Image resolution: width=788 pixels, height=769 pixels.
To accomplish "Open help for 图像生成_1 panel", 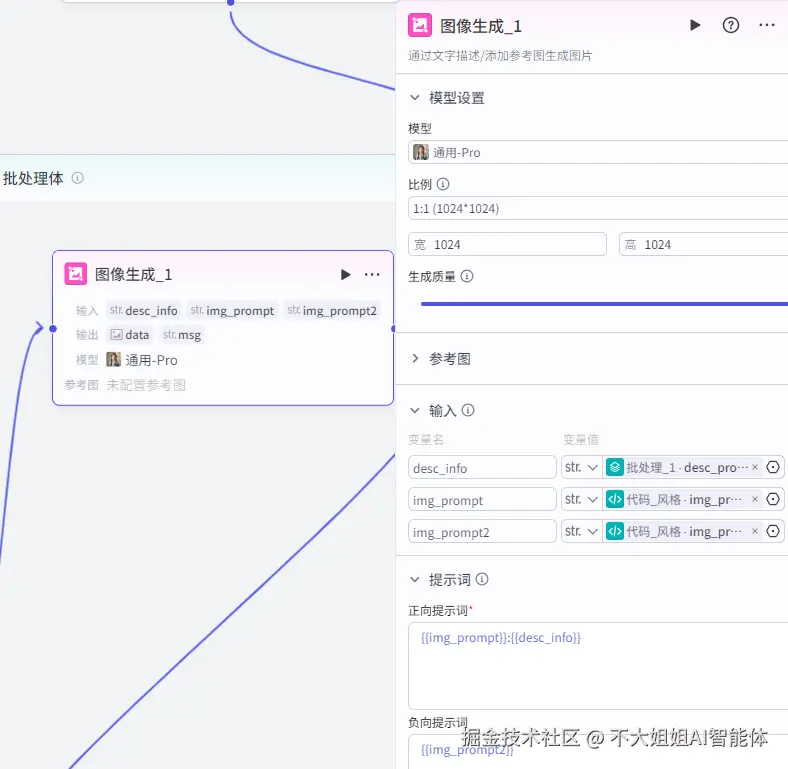I will click(x=731, y=25).
